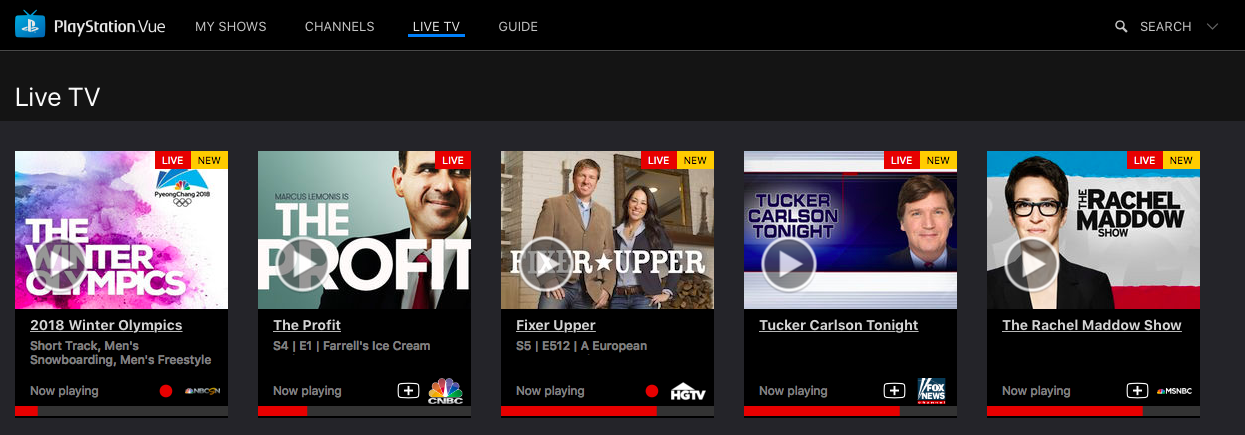This screenshot has width=1245, height=435.
Task: Click 'Now playing' under The Profit
Action: point(307,391)
